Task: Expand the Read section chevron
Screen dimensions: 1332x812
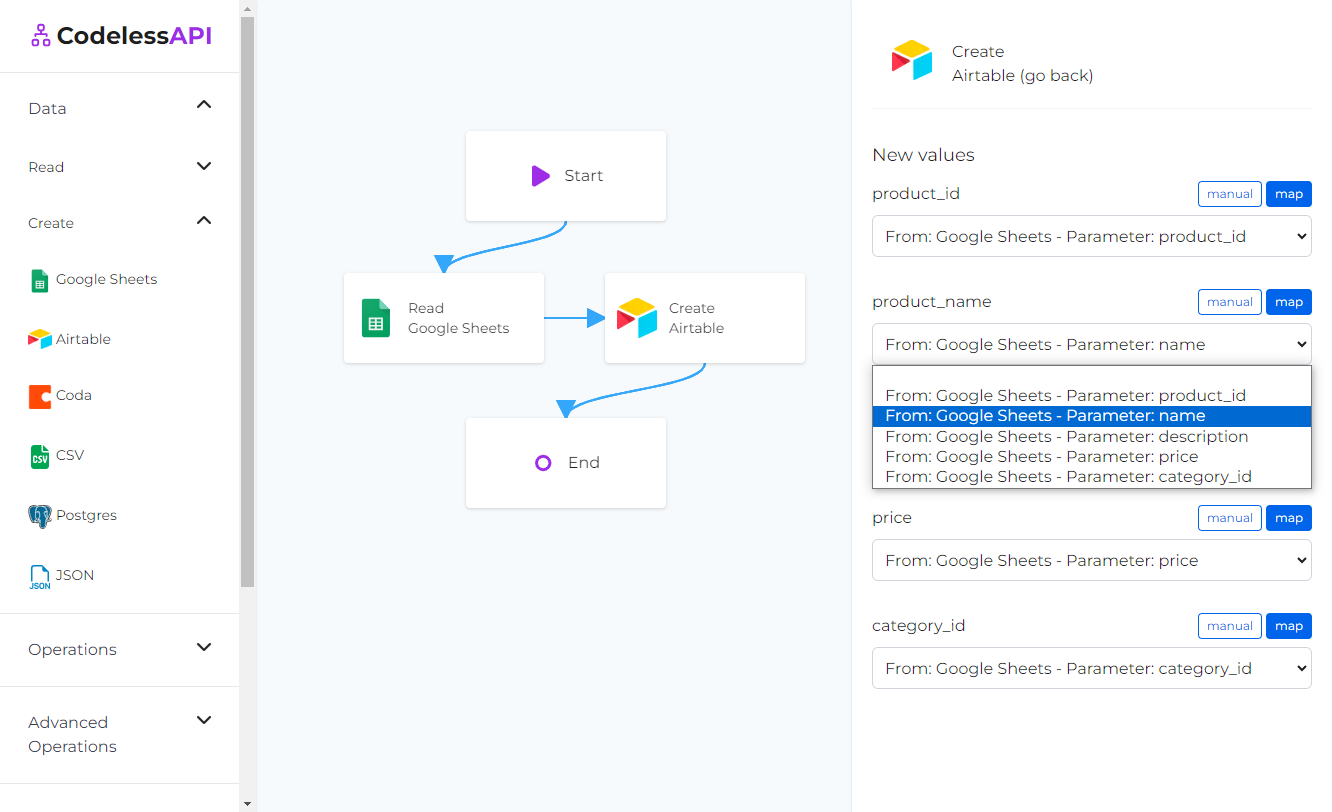Action: pyautogui.click(x=204, y=166)
